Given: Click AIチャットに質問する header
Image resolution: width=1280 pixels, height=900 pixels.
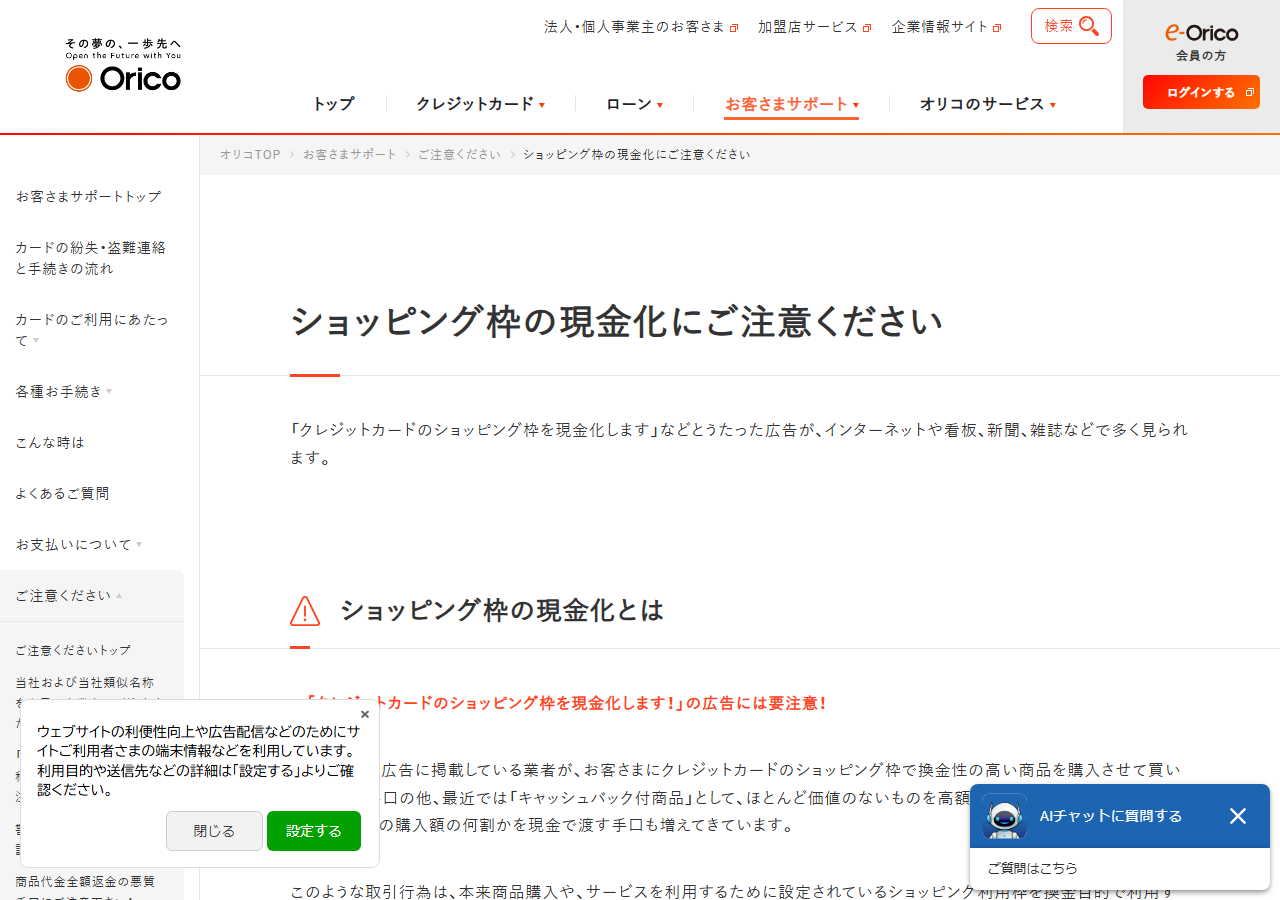Looking at the screenshot, I should [x=1111, y=816].
